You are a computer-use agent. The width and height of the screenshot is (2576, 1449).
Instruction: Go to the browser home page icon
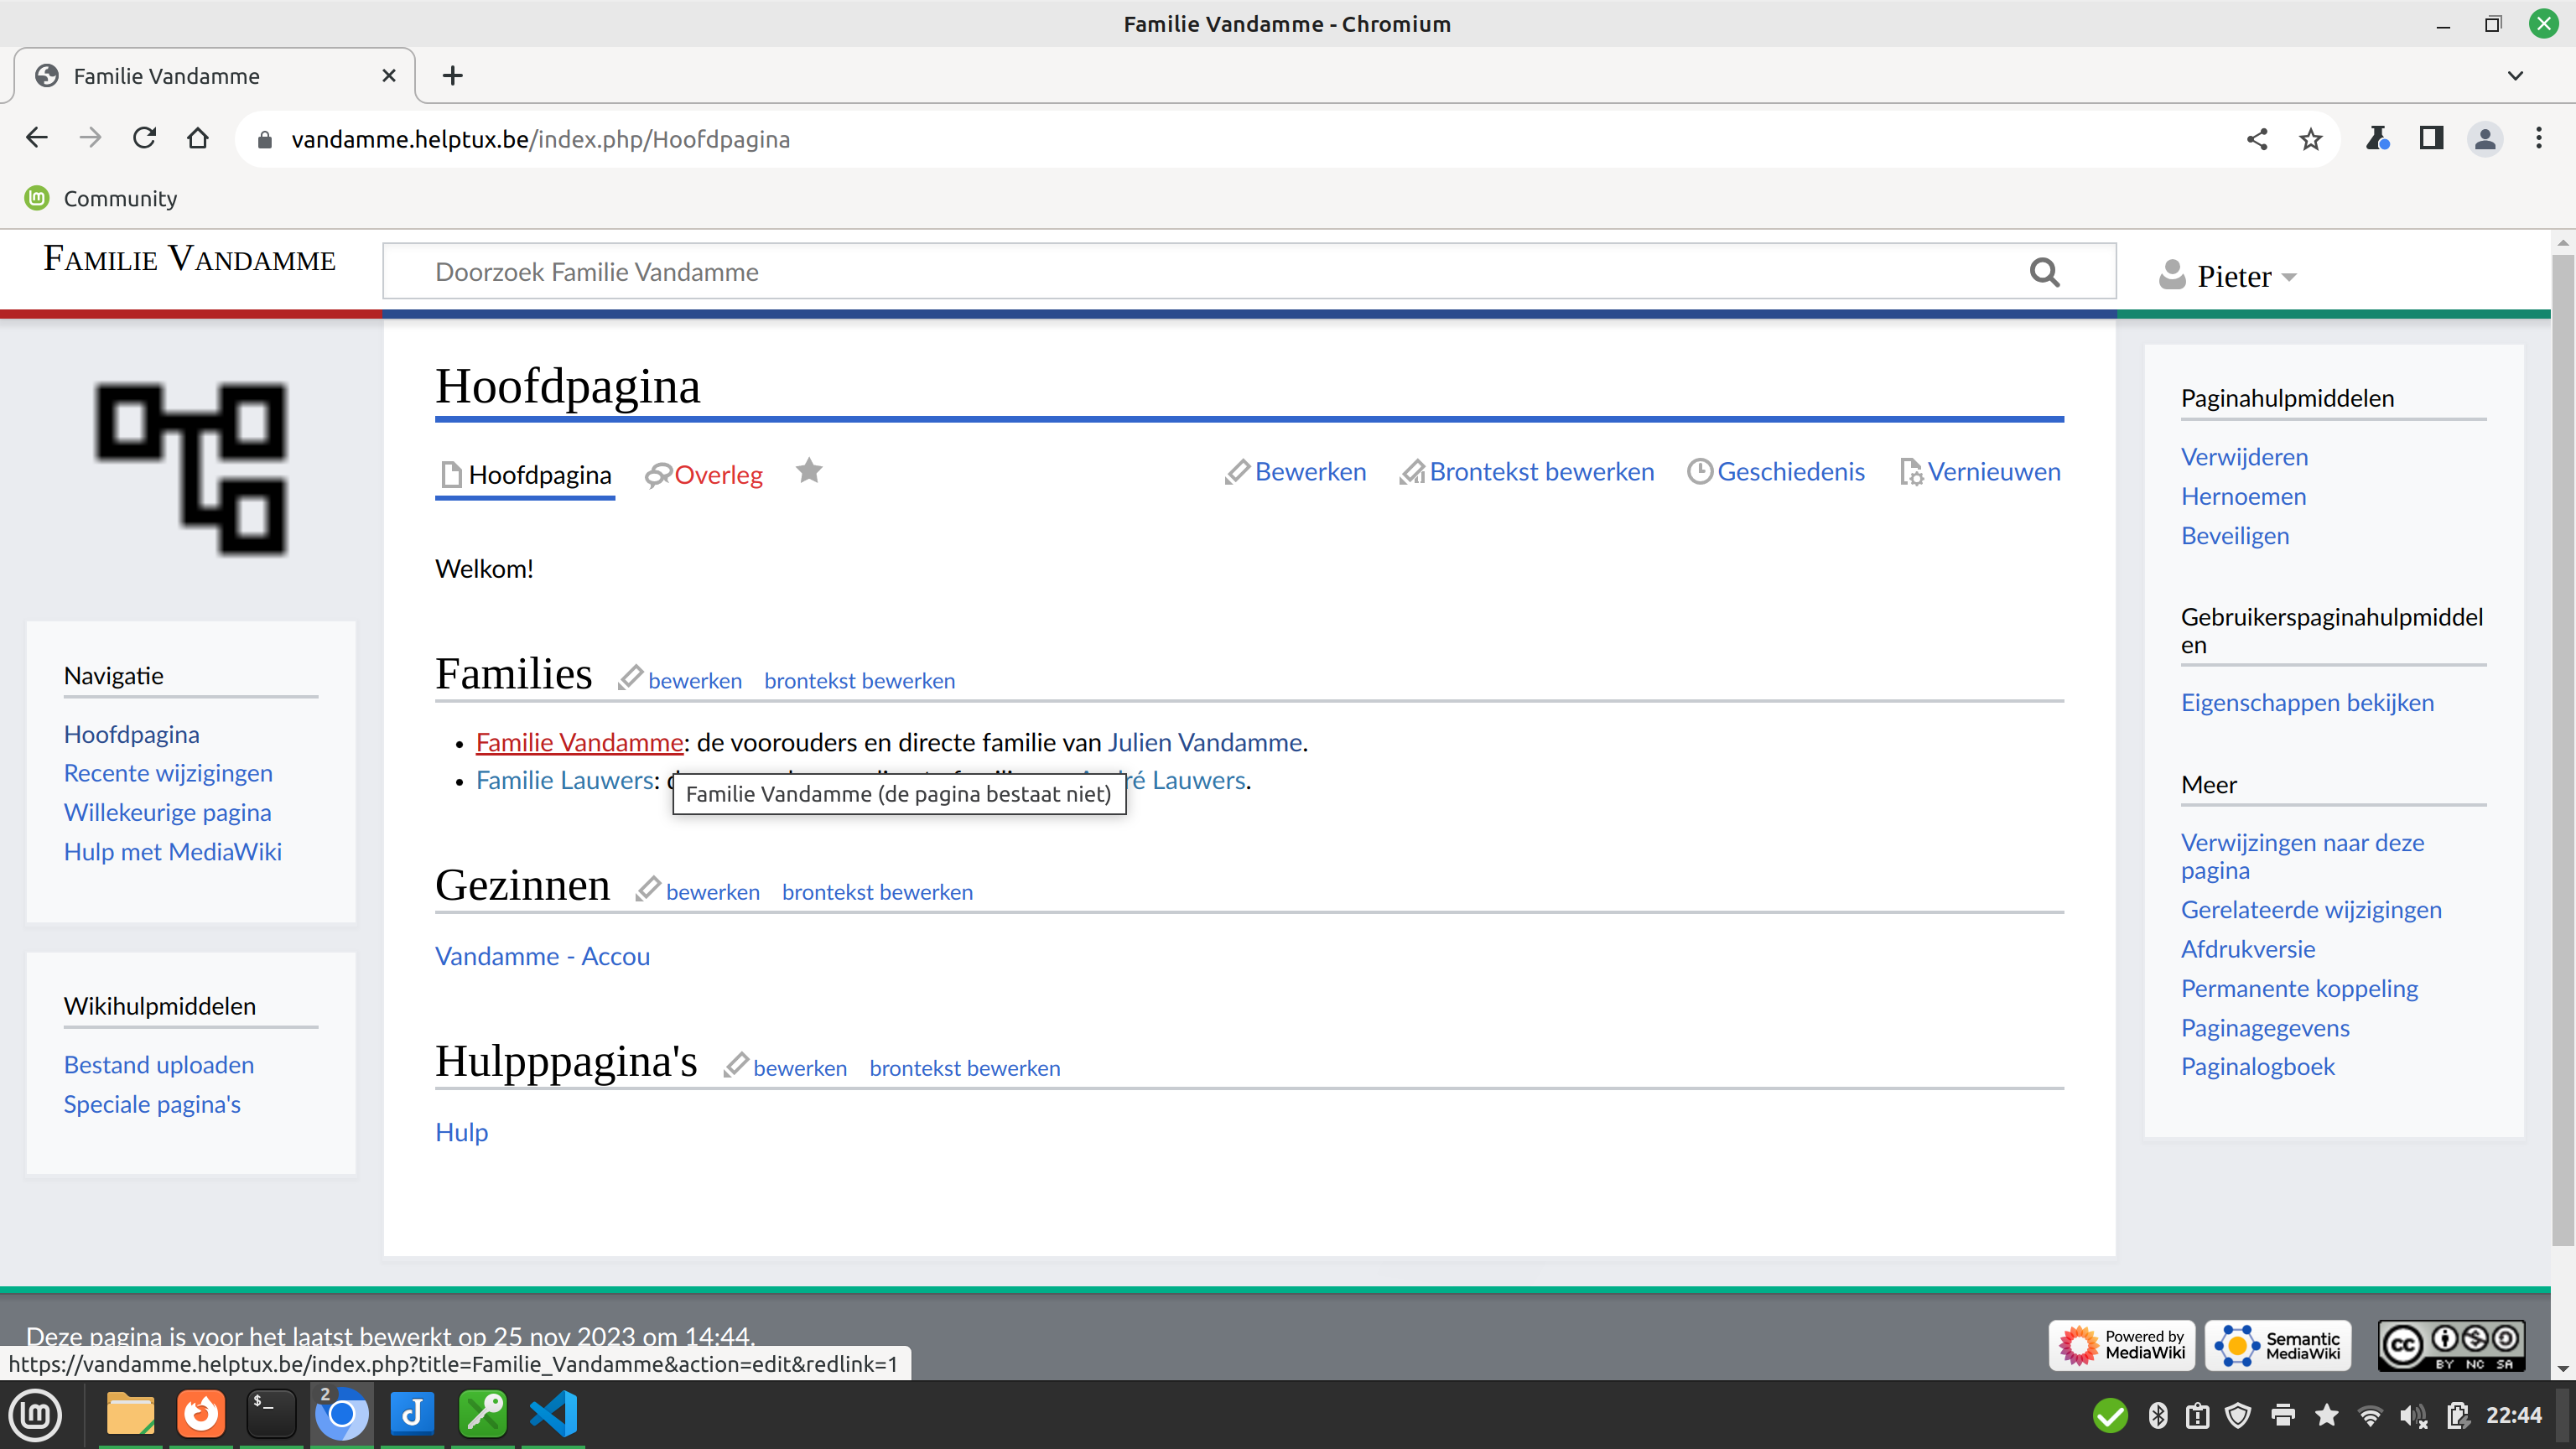click(198, 138)
